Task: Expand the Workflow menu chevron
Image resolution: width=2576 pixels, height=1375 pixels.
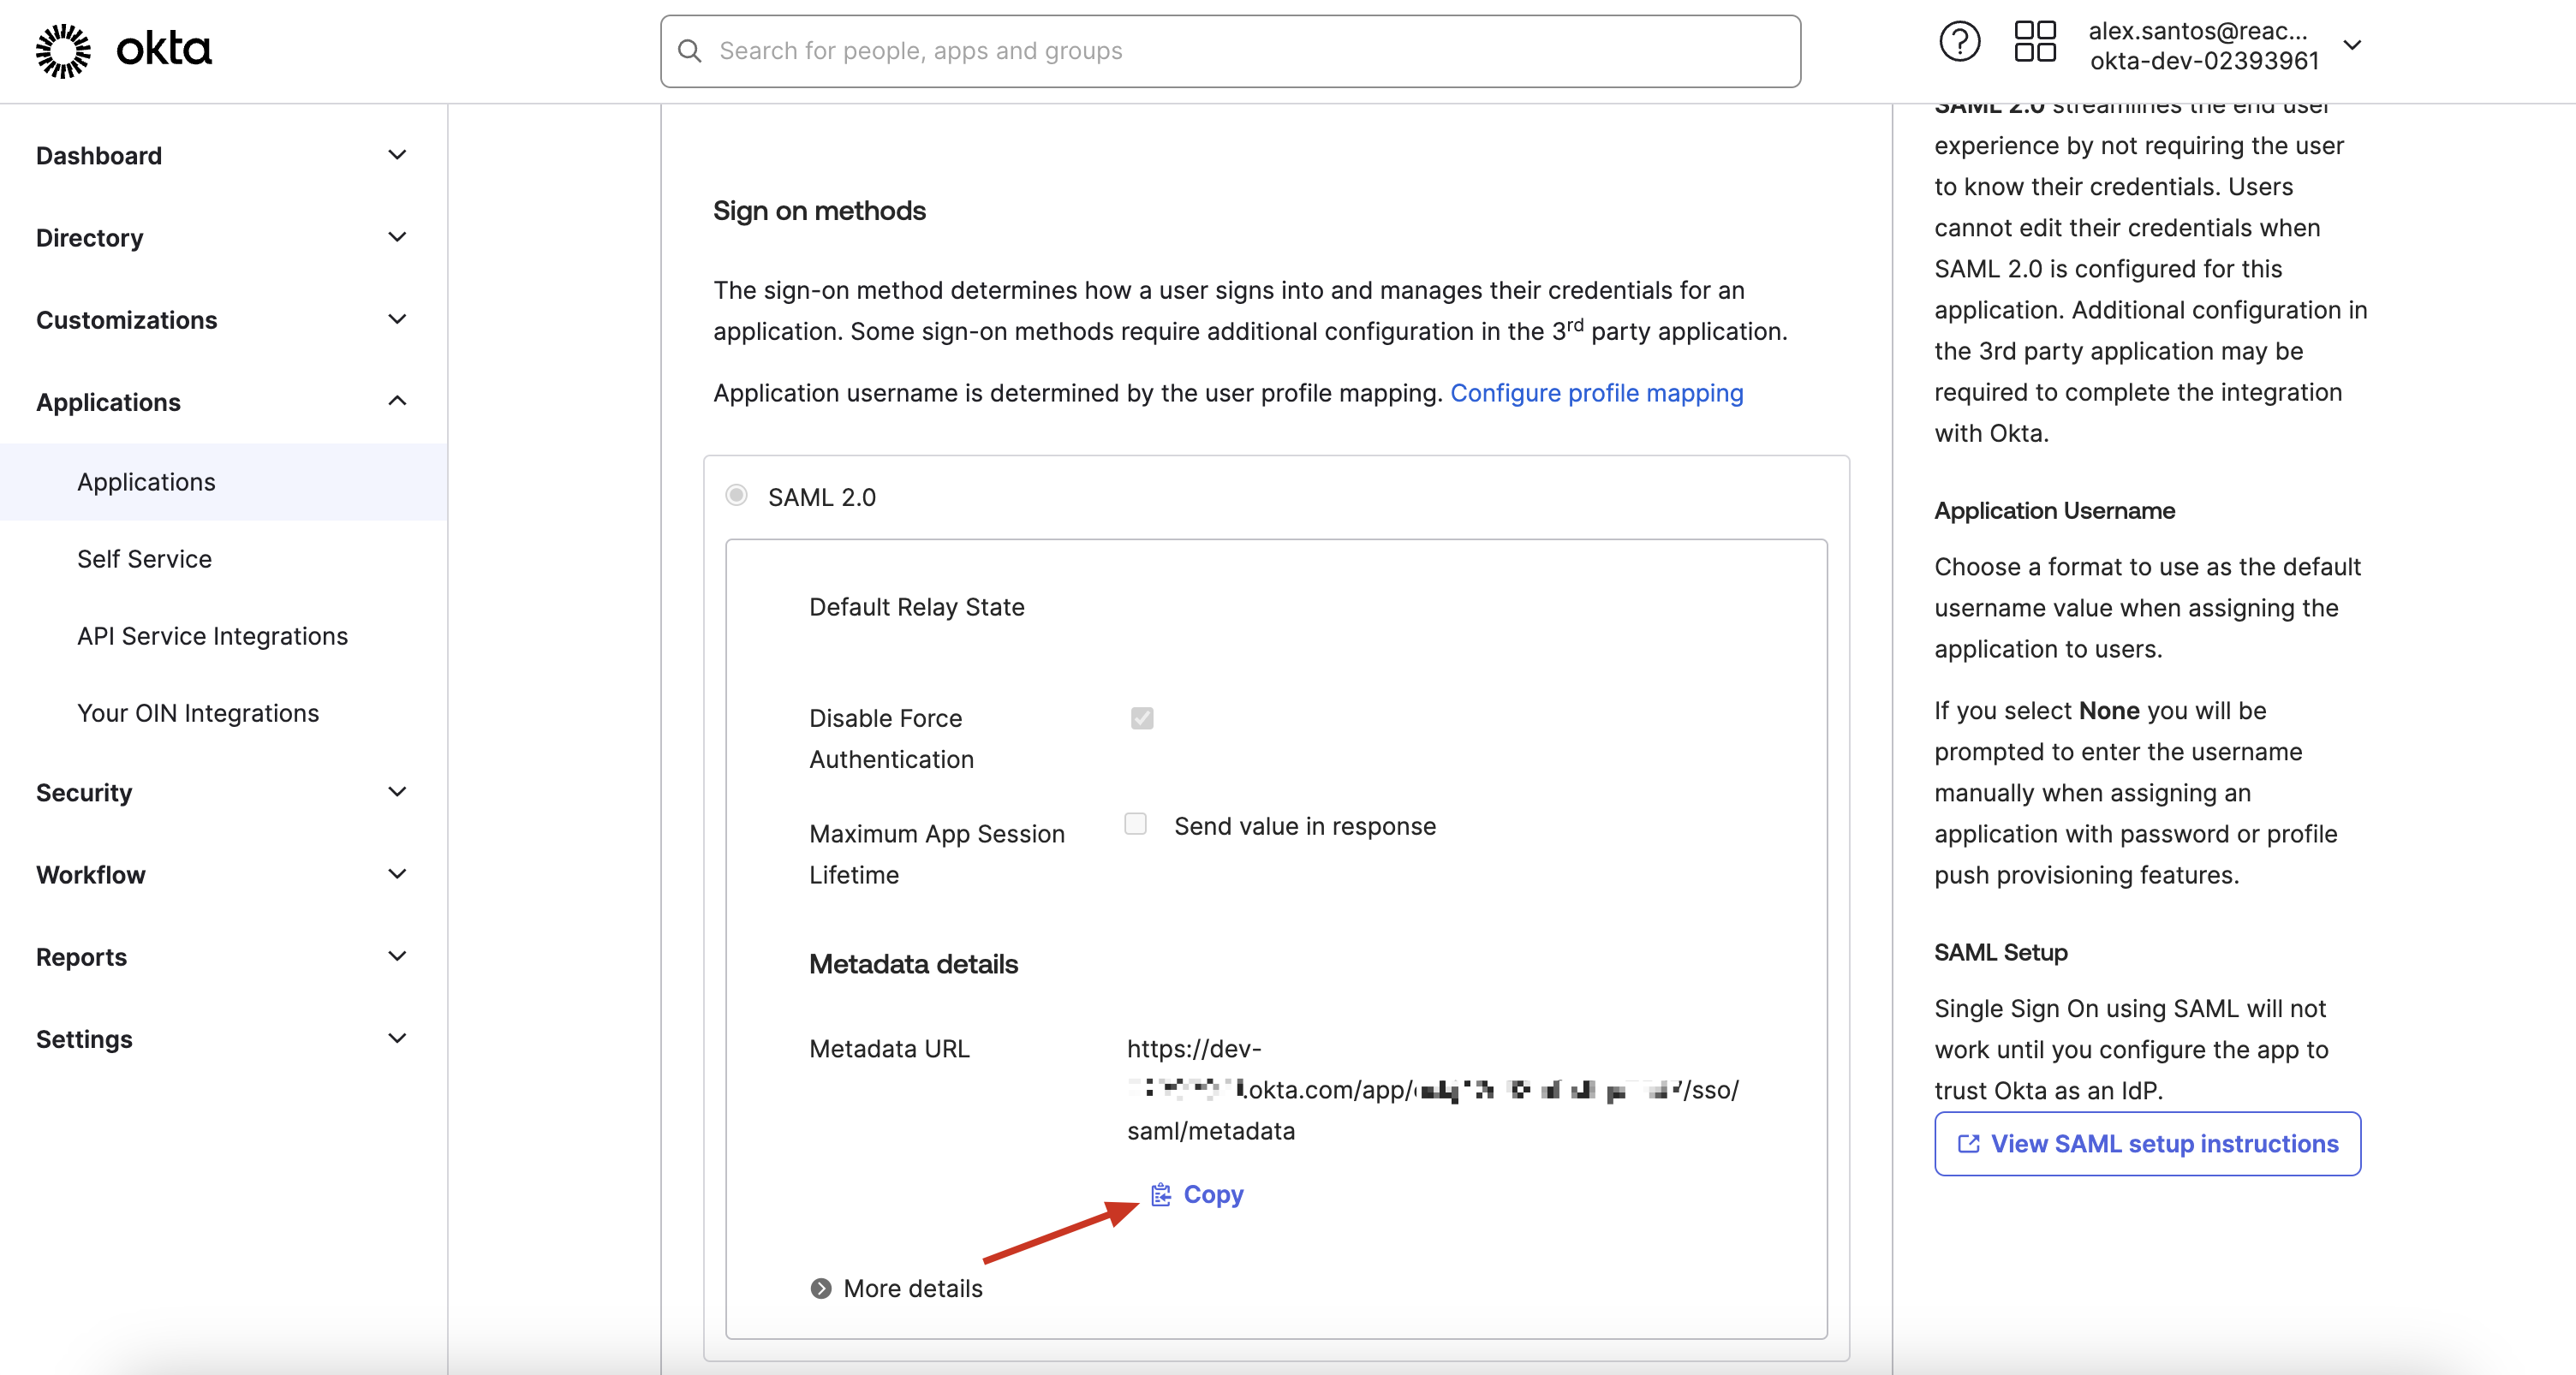Action: (x=397, y=874)
